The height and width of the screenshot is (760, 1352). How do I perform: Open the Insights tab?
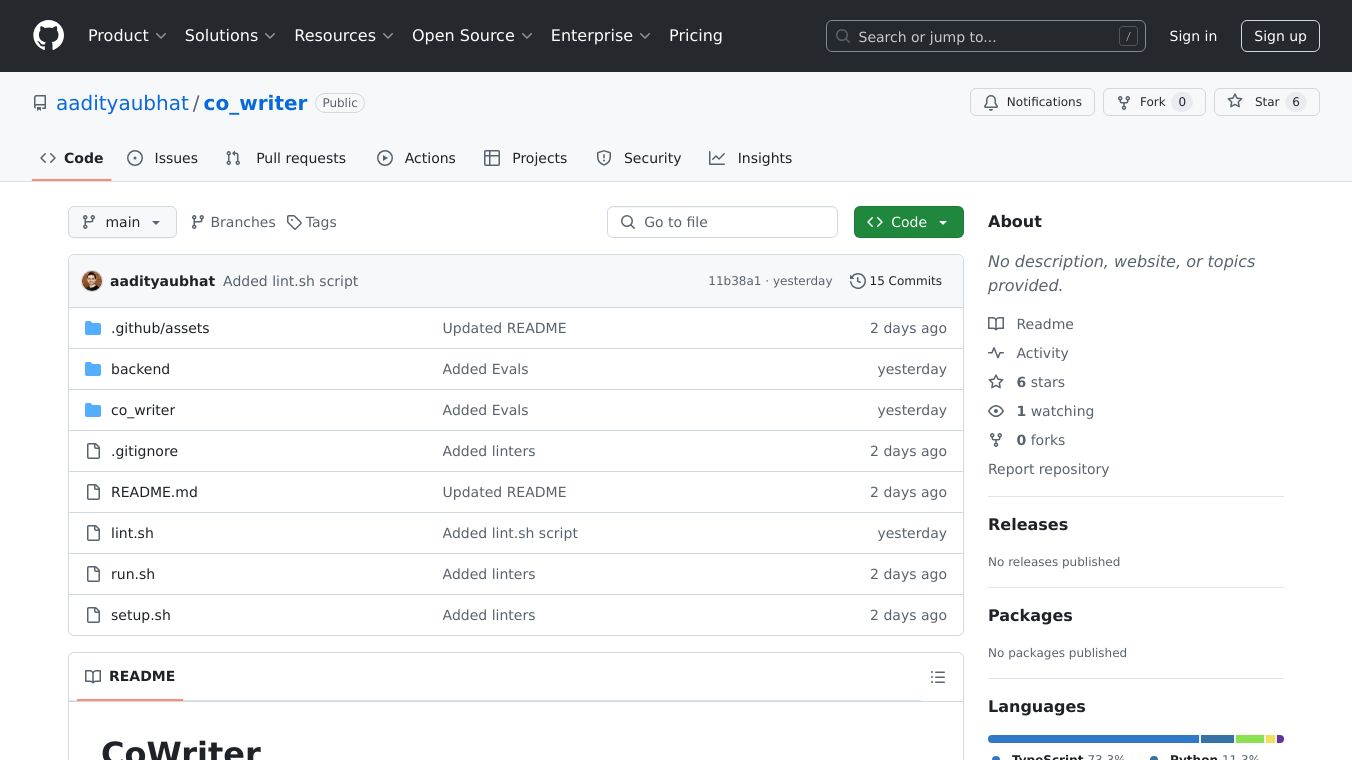point(751,158)
